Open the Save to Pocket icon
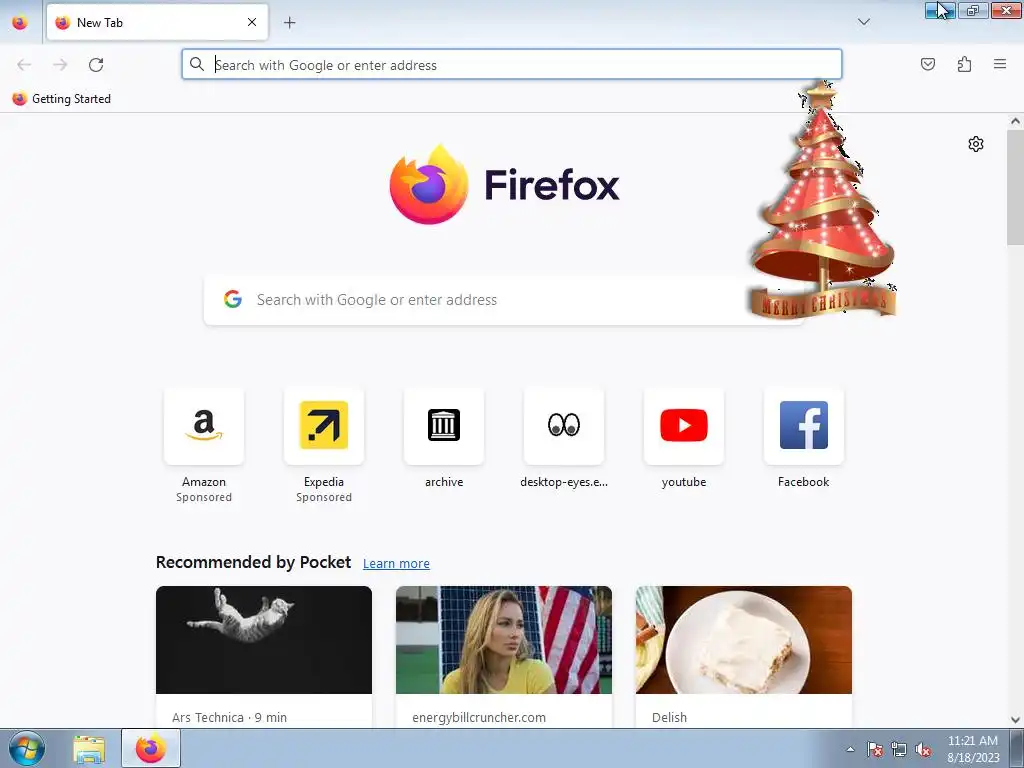 (x=927, y=64)
